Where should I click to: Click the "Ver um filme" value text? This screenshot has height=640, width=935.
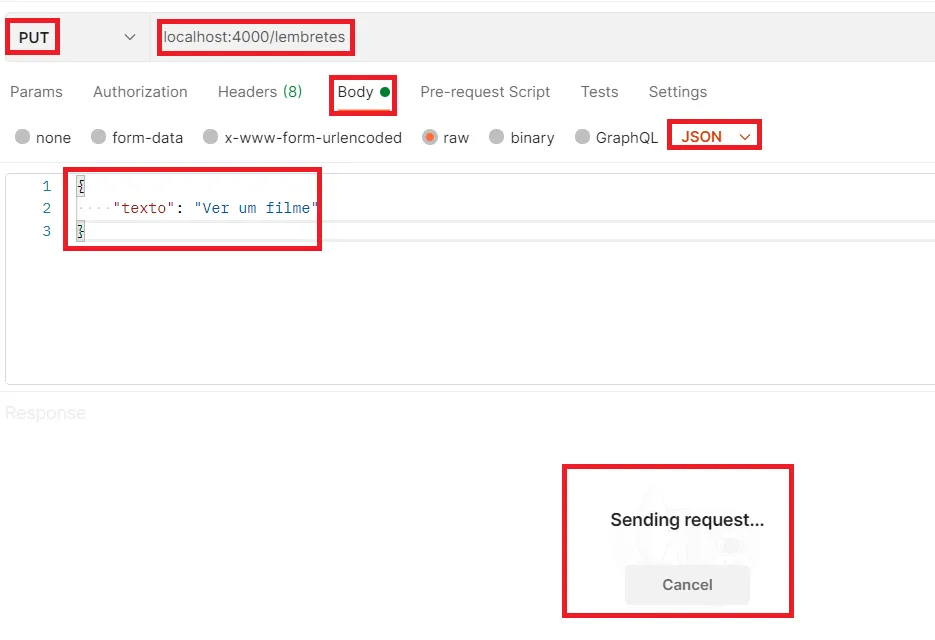tap(256, 208)
